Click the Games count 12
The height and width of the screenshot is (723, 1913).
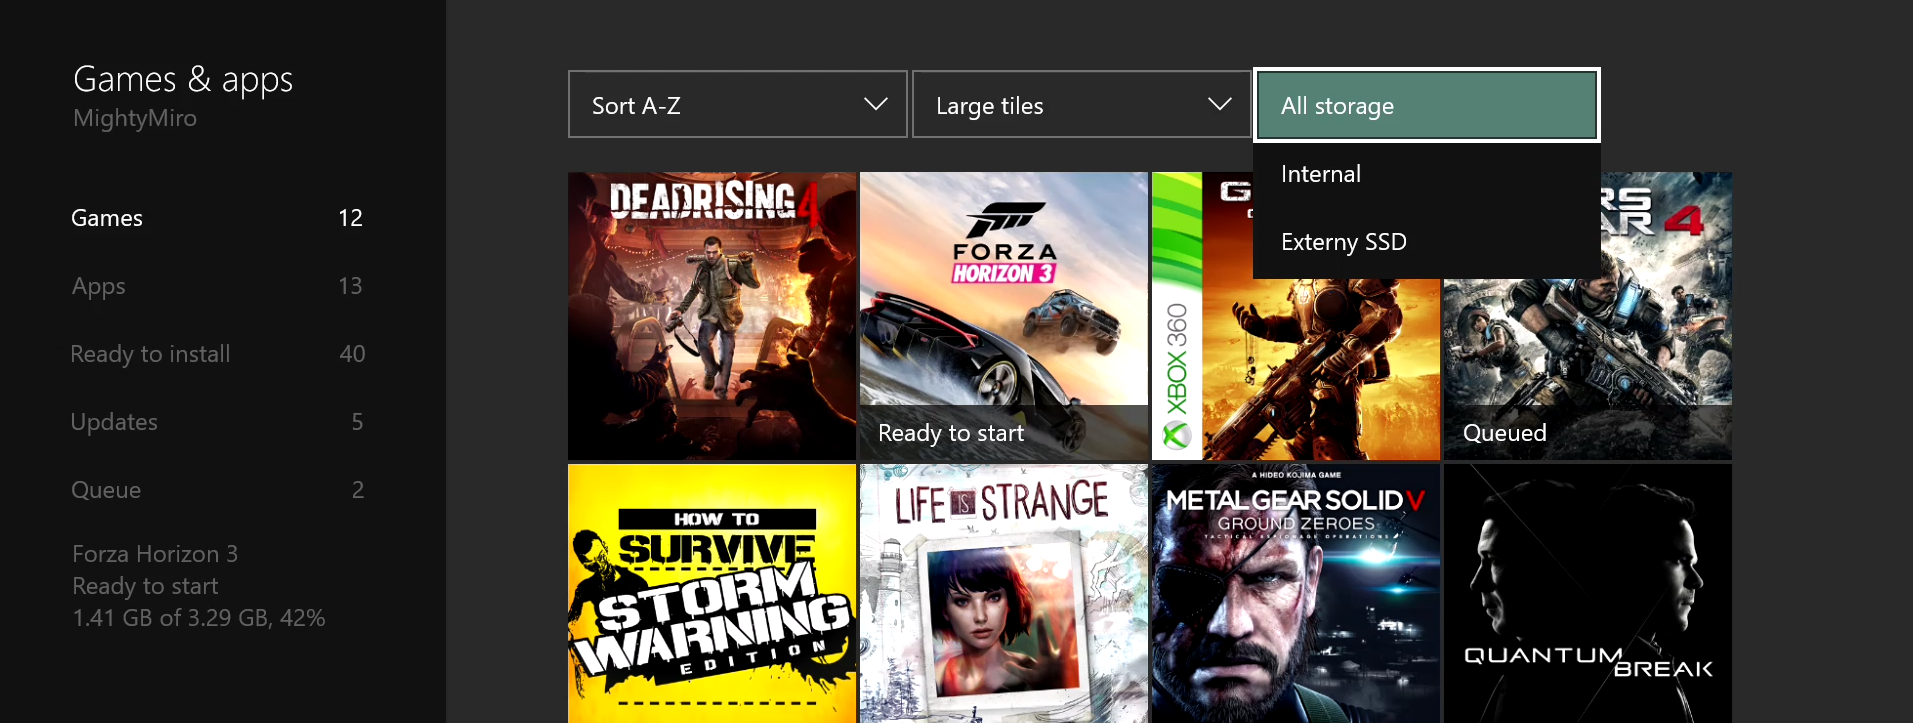(x=350, y=218)
